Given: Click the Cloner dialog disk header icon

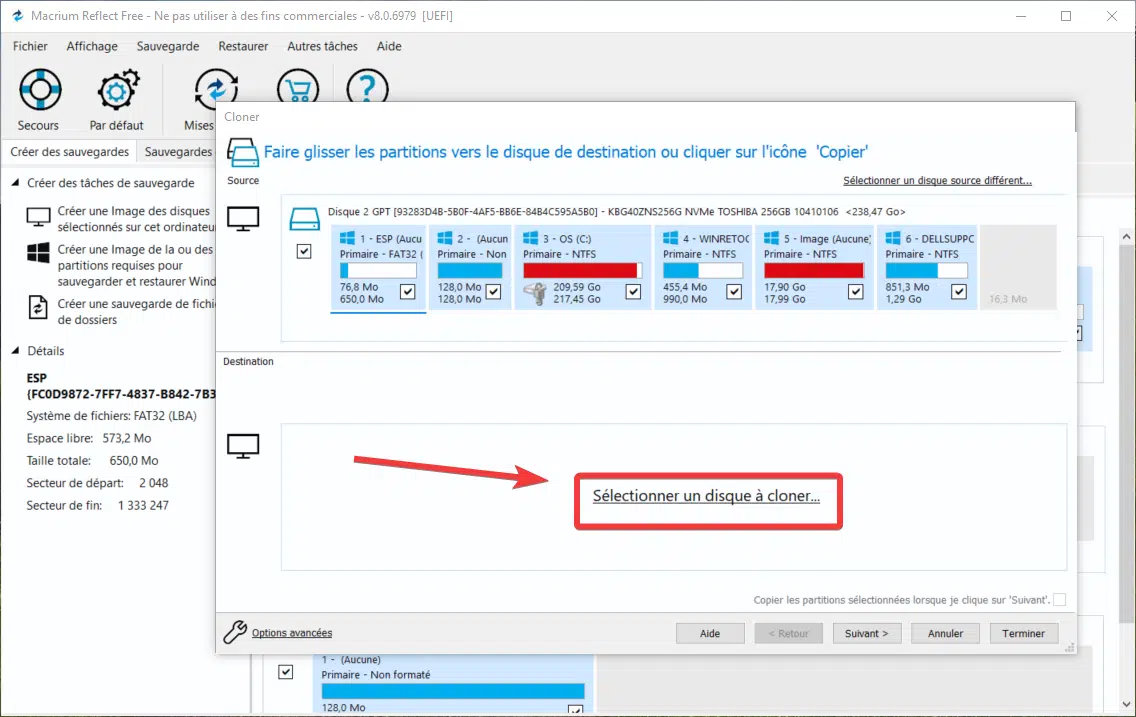Looking at the screenshot, I should [243, 153].
